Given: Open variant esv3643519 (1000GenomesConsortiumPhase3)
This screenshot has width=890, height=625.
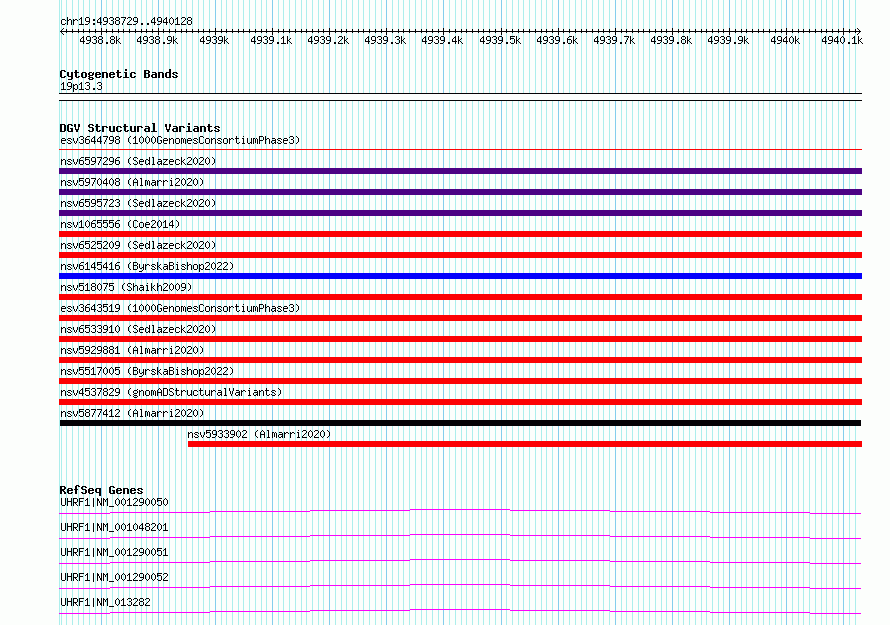Looking at the screenshot, I should pyautogui.click(x=180, y=308).
